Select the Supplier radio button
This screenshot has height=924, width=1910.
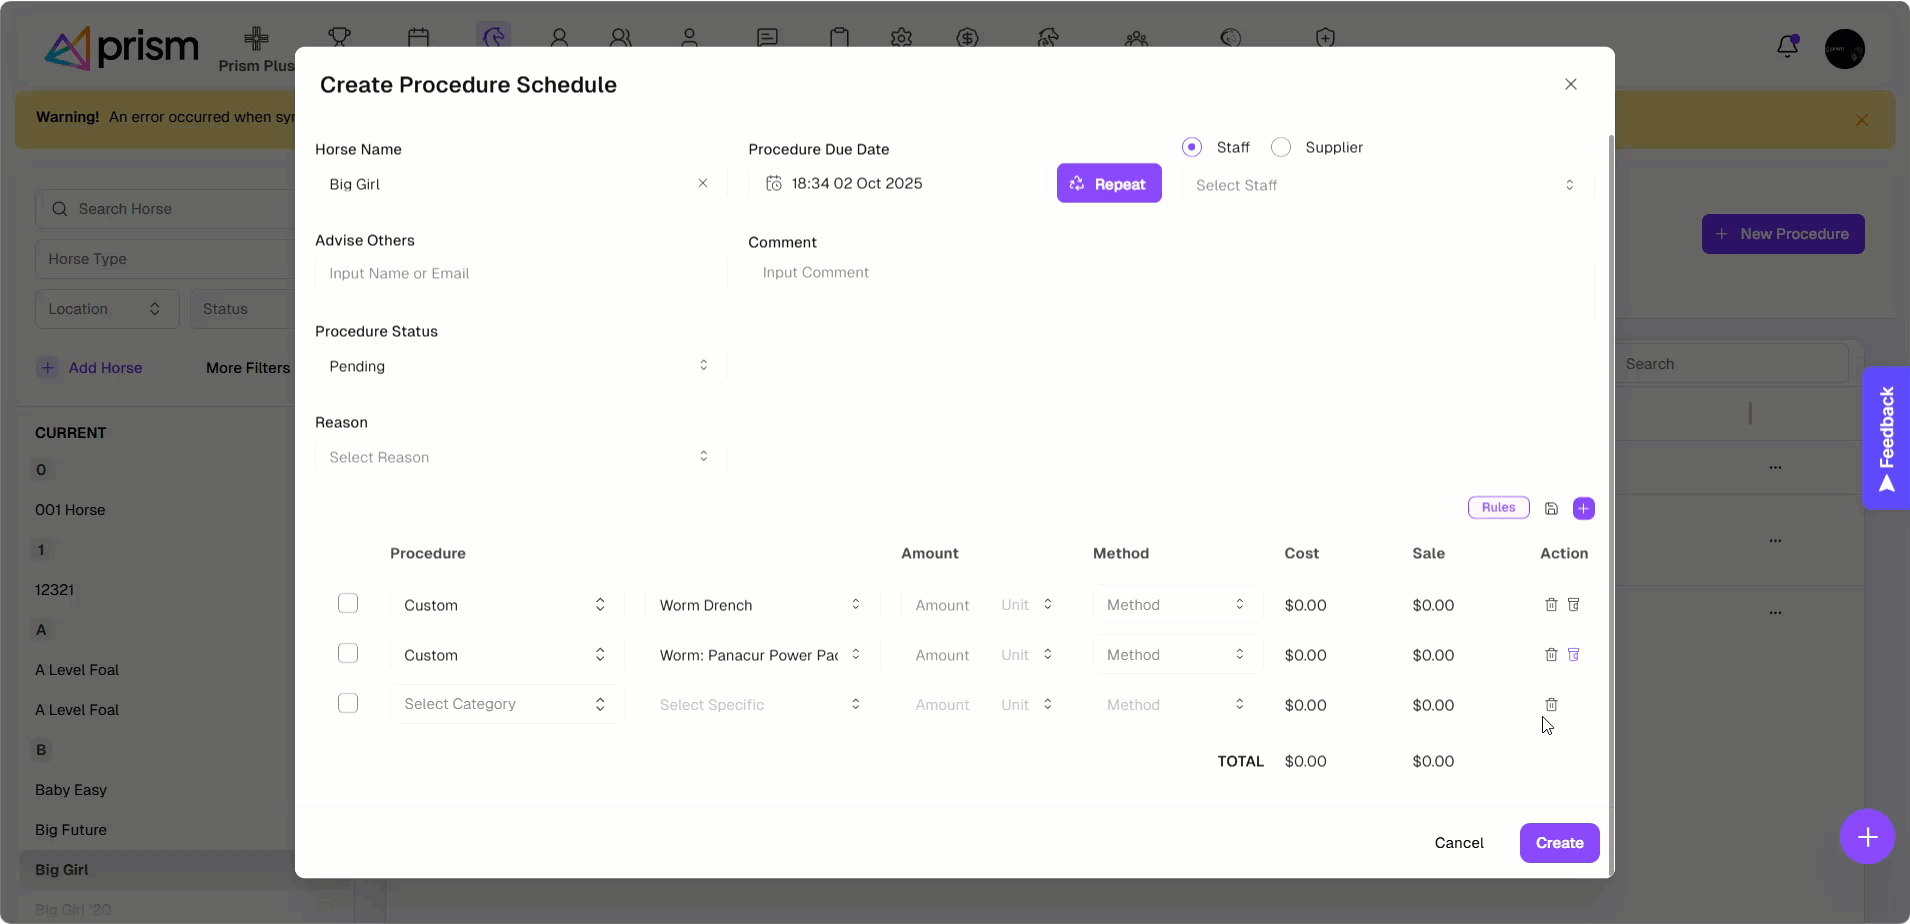1281,148
